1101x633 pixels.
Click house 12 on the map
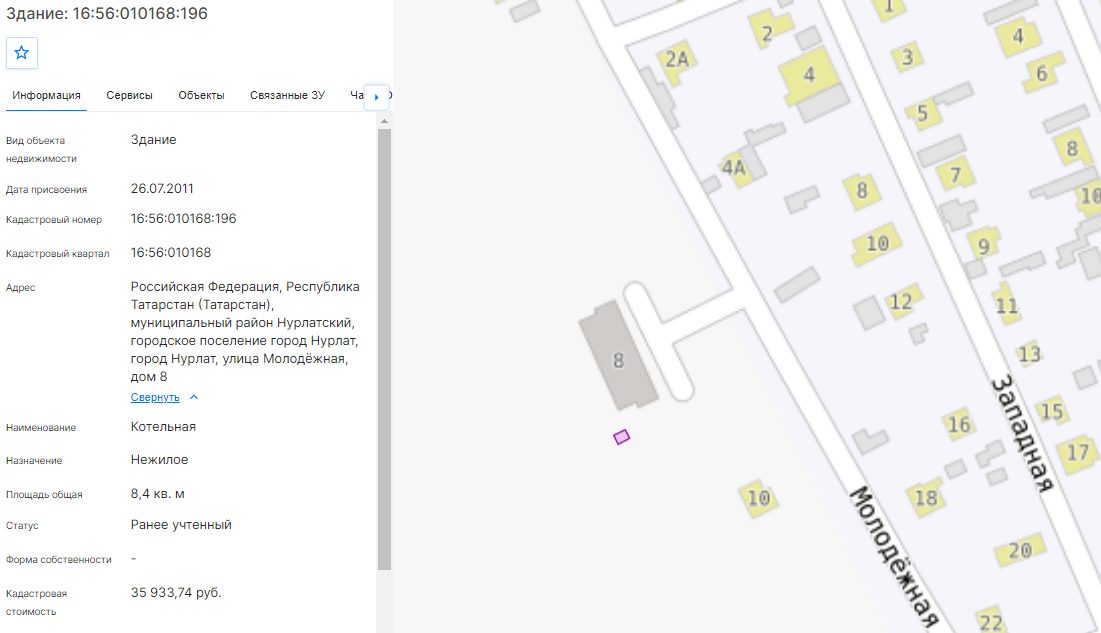coord(902,302)
